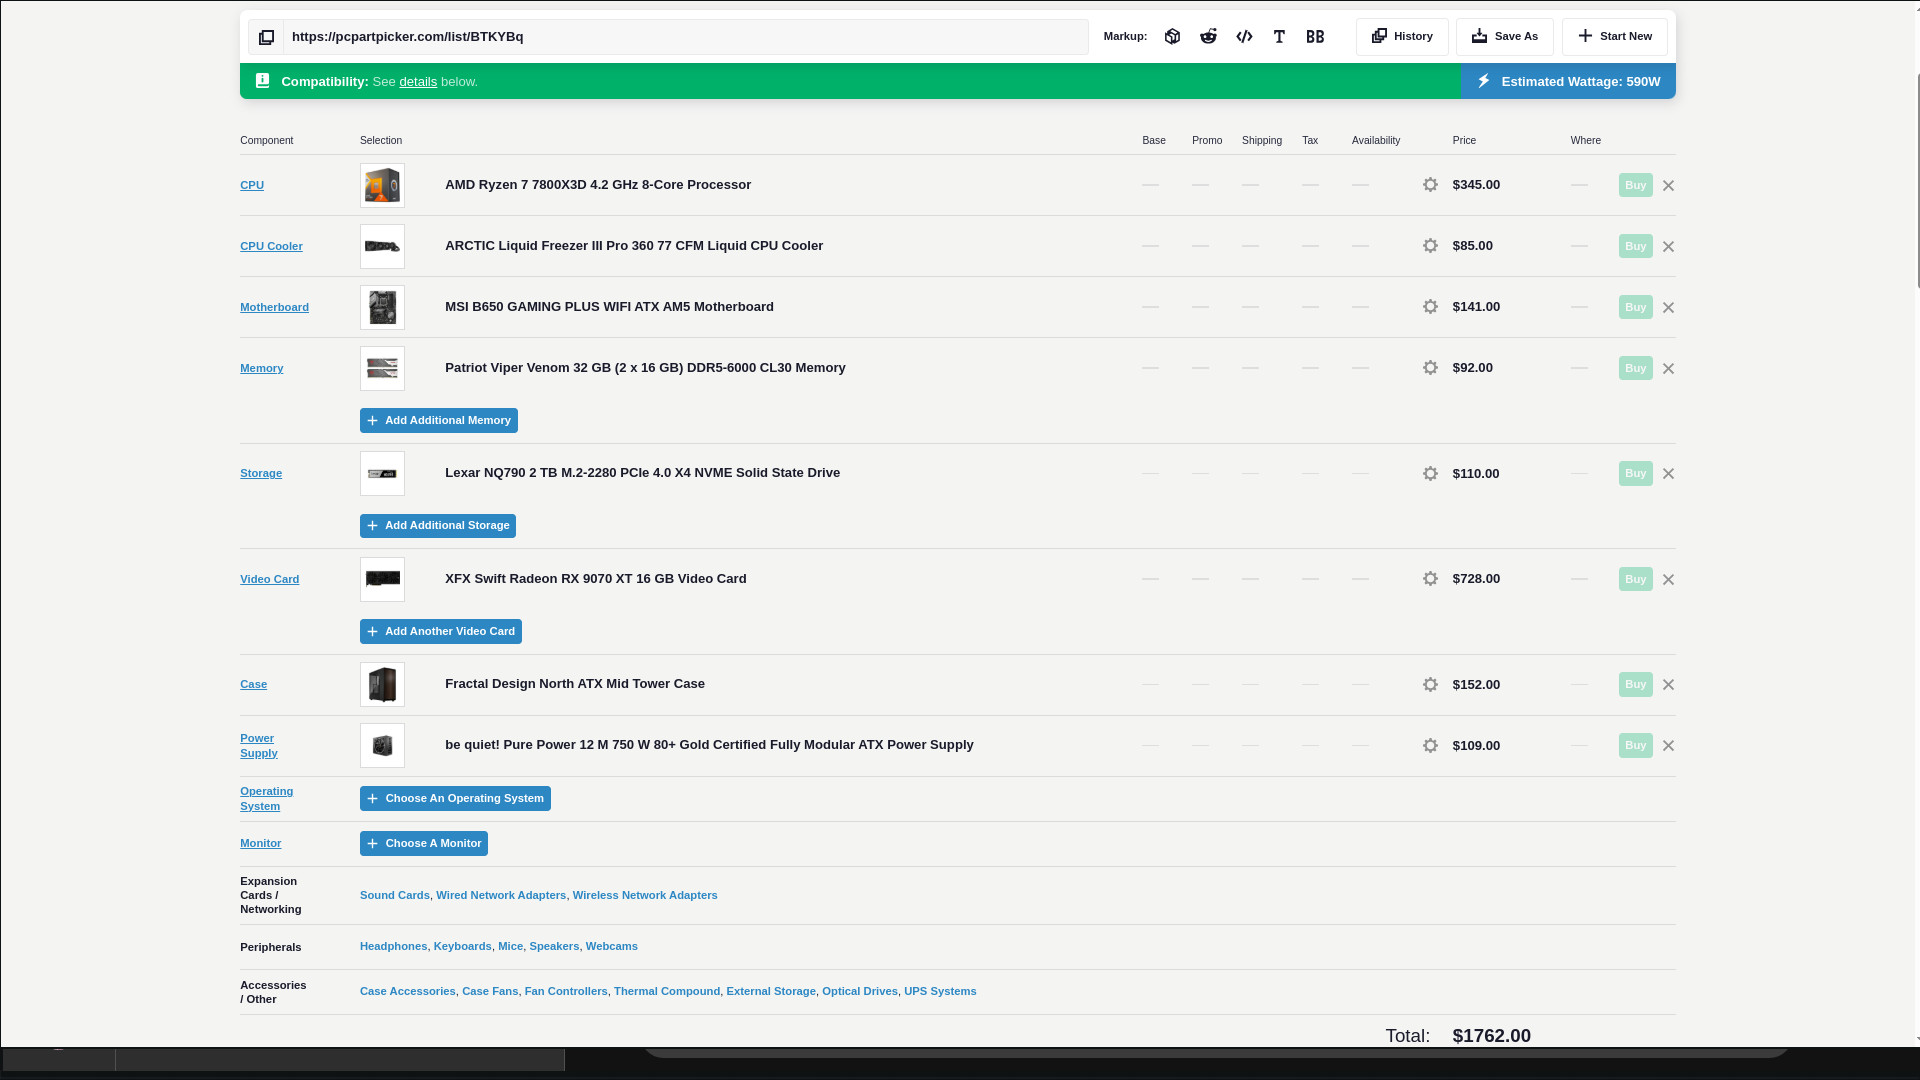The image size is (1920, 1080).
Task: Open the Memory category link
Action: click(x=261, y=368)
